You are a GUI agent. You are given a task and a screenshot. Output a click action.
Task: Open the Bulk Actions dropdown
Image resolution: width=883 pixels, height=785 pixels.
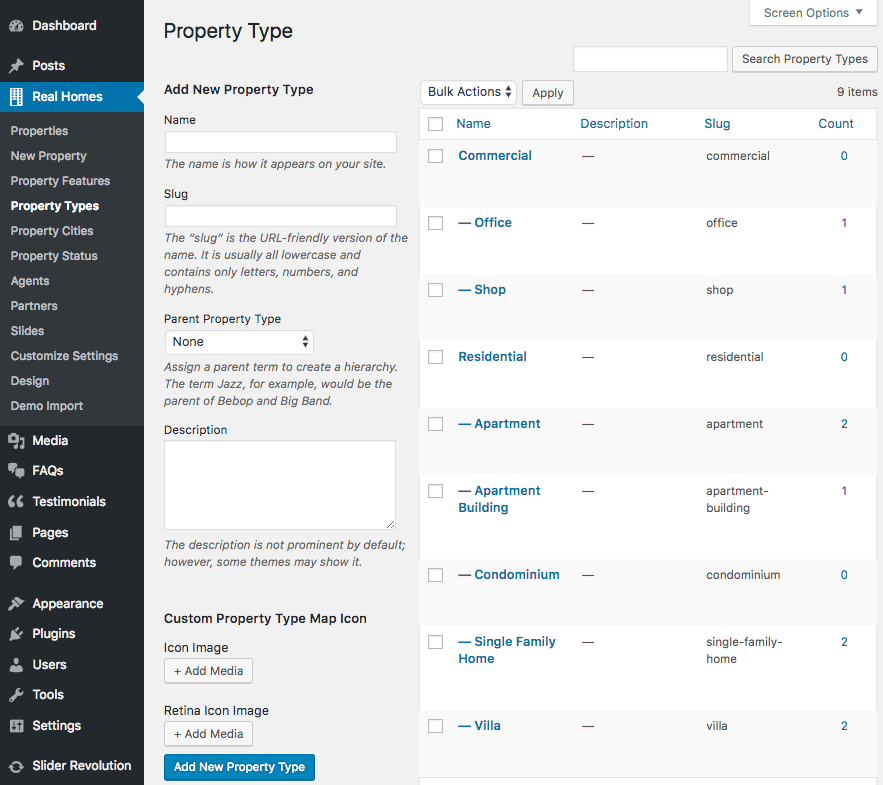click(x=467, y=92)
